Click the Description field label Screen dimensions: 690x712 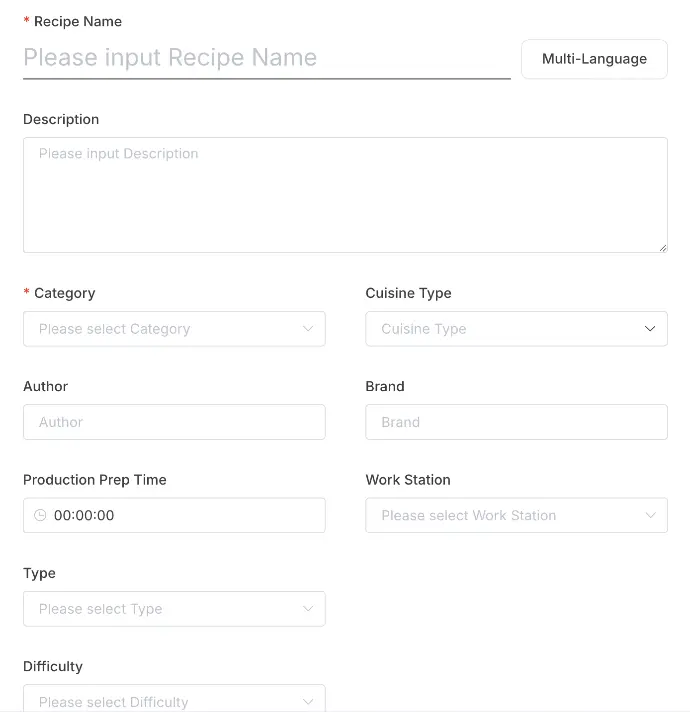[x=61, y=119]
